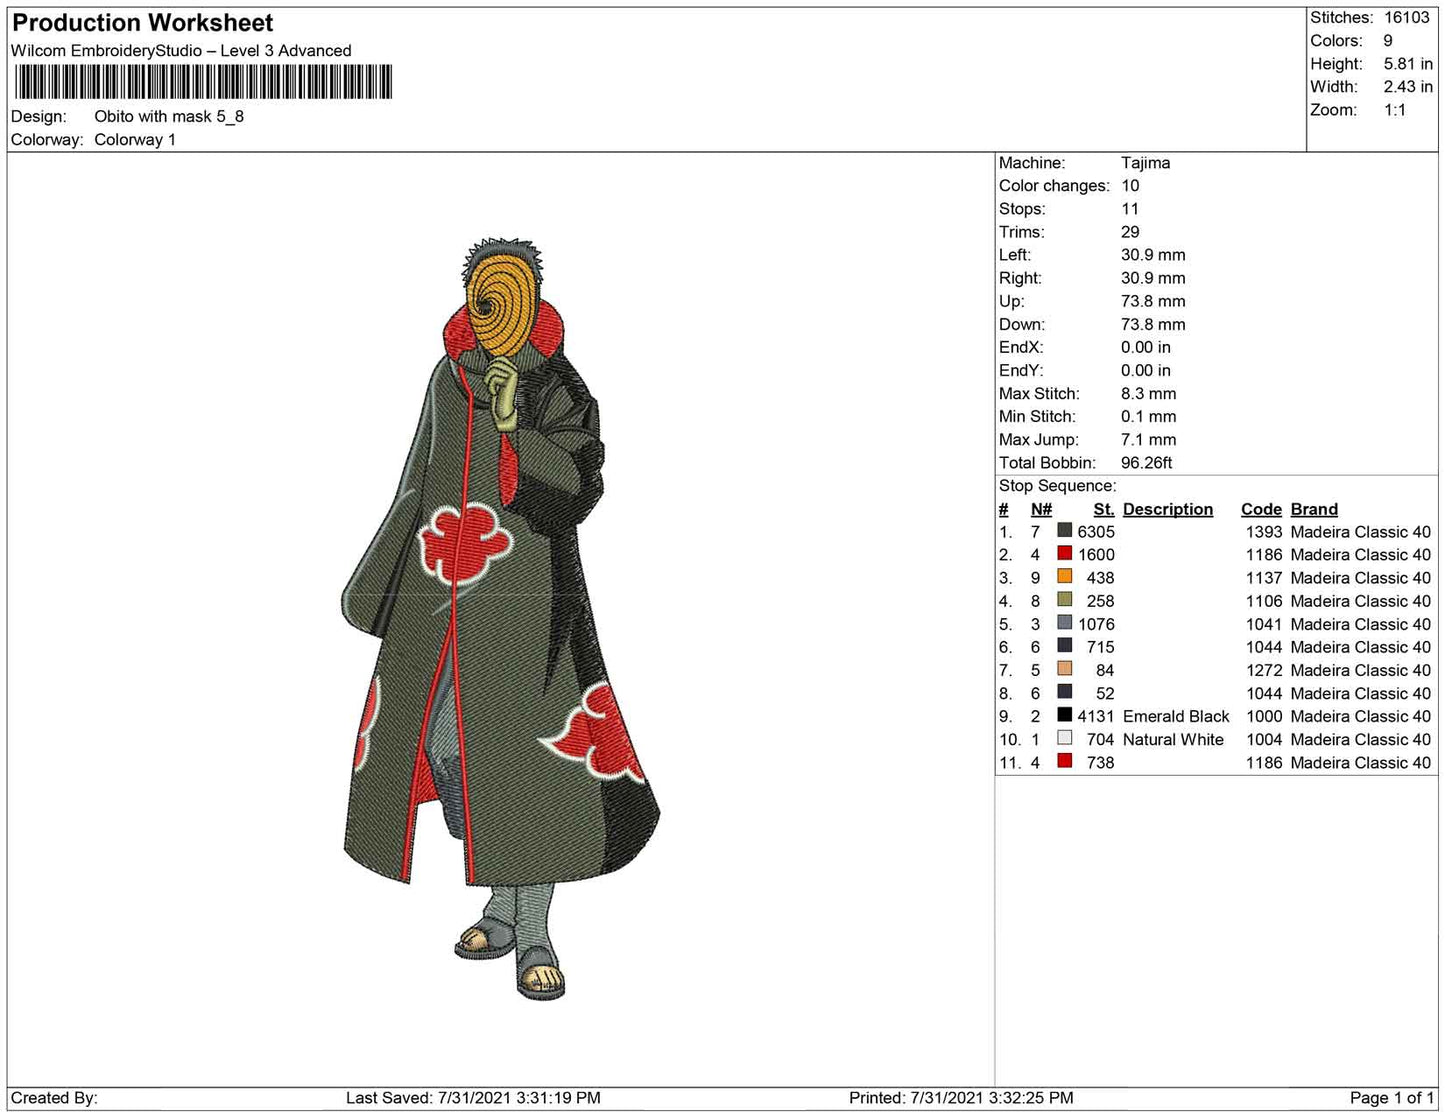Click stitch count '4131' in stop 9
Viewport: 1445px width, 1112px height.
tap(1096, 716)
